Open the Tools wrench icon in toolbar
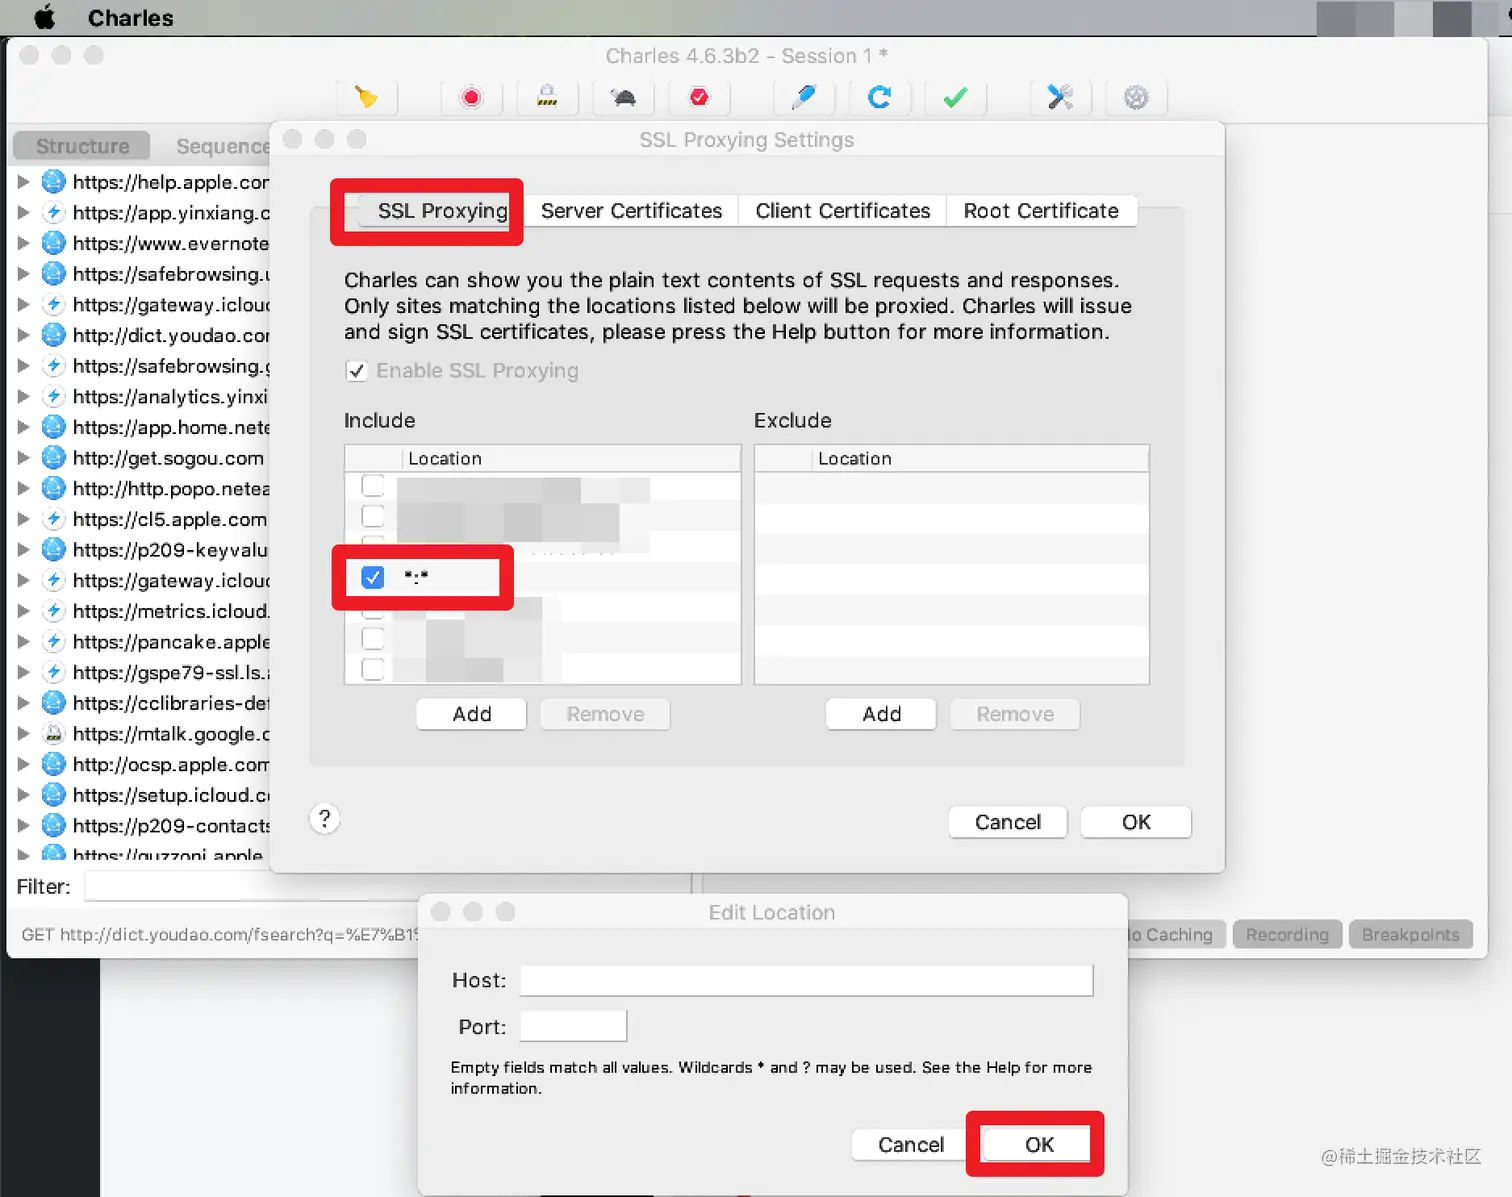This screenshot has width=1512, height=1197. pos(1059,97)
